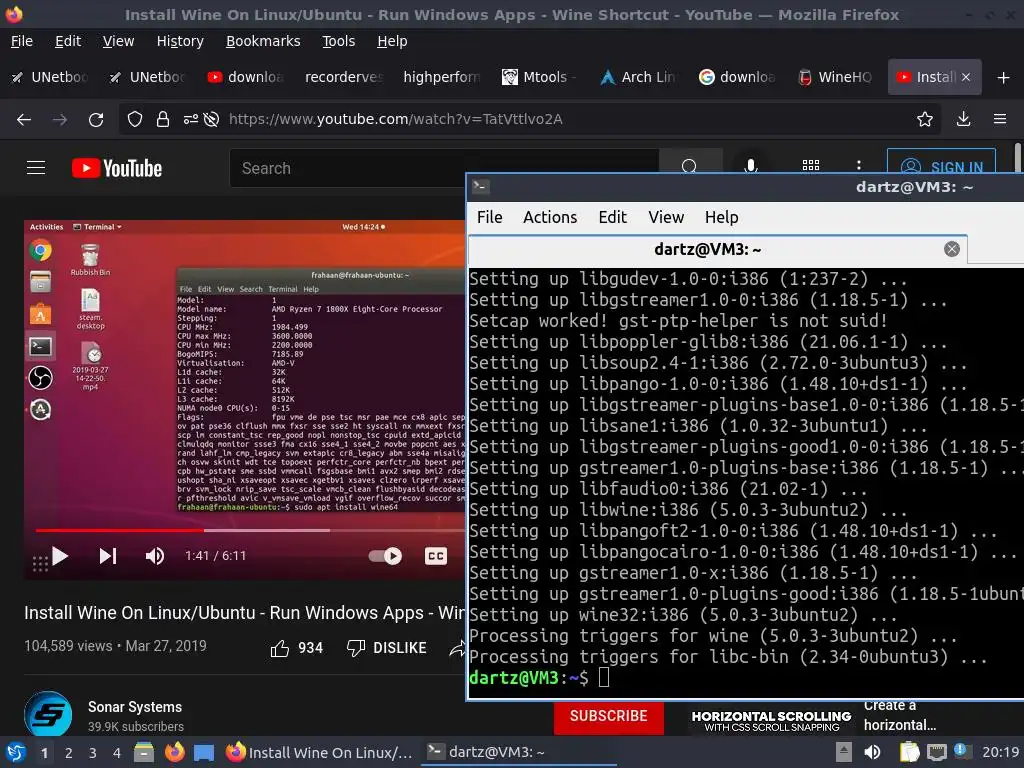The image size is (1024, 768).
Task: Switch to the Google download tab
Action: tap(737, 77)
